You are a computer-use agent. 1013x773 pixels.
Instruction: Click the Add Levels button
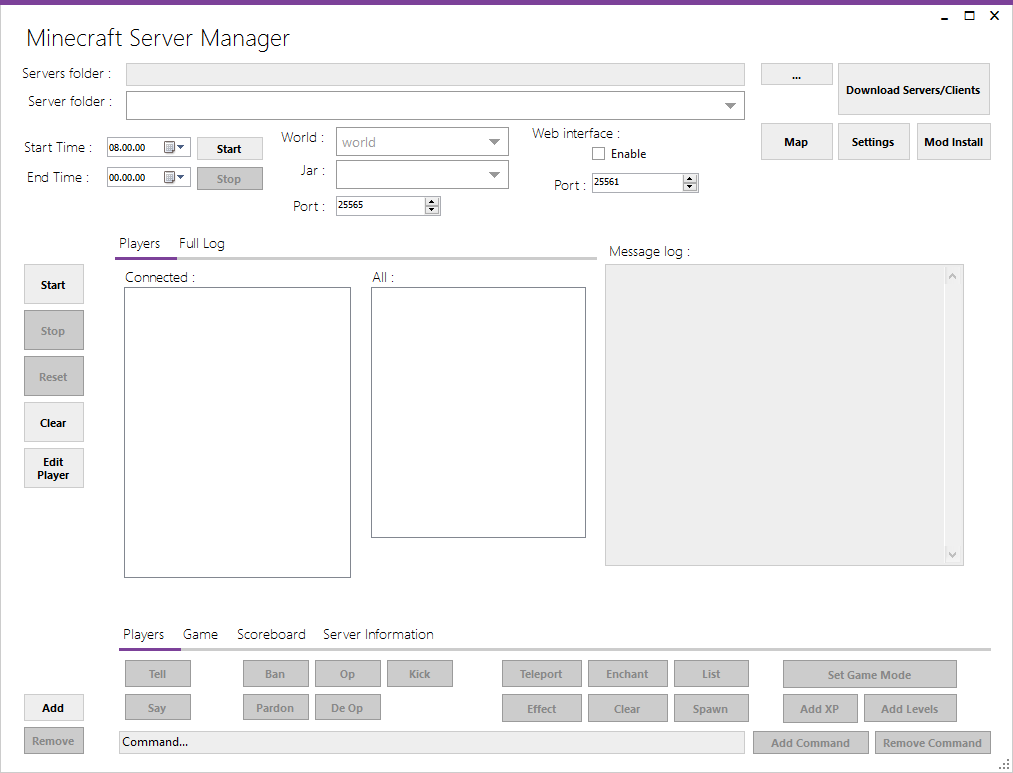tap(910, 708)
